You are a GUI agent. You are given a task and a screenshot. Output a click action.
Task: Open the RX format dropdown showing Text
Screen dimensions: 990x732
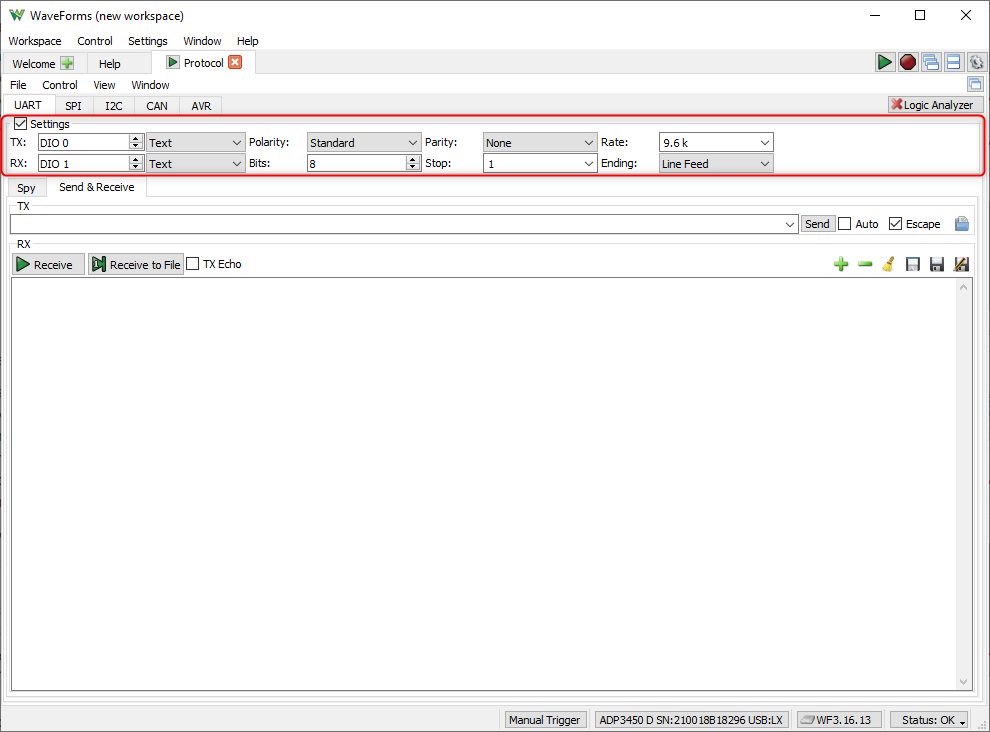tap(195, 164)
